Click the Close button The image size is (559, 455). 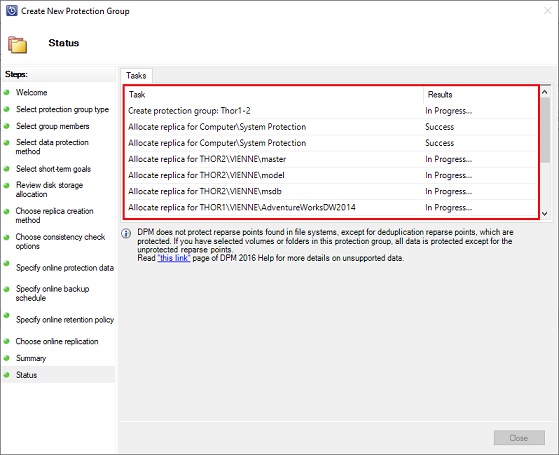(519, 438)
